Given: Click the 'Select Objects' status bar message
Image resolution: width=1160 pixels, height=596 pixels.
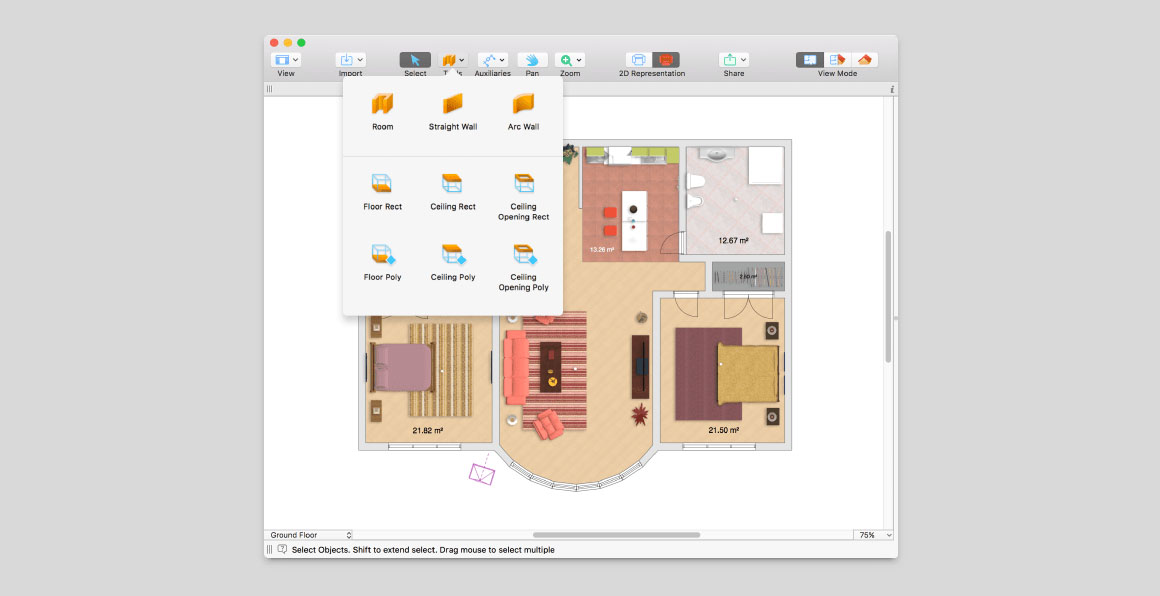Looking at the screenshot, I should pyautogui.click(x=423, y=550).
